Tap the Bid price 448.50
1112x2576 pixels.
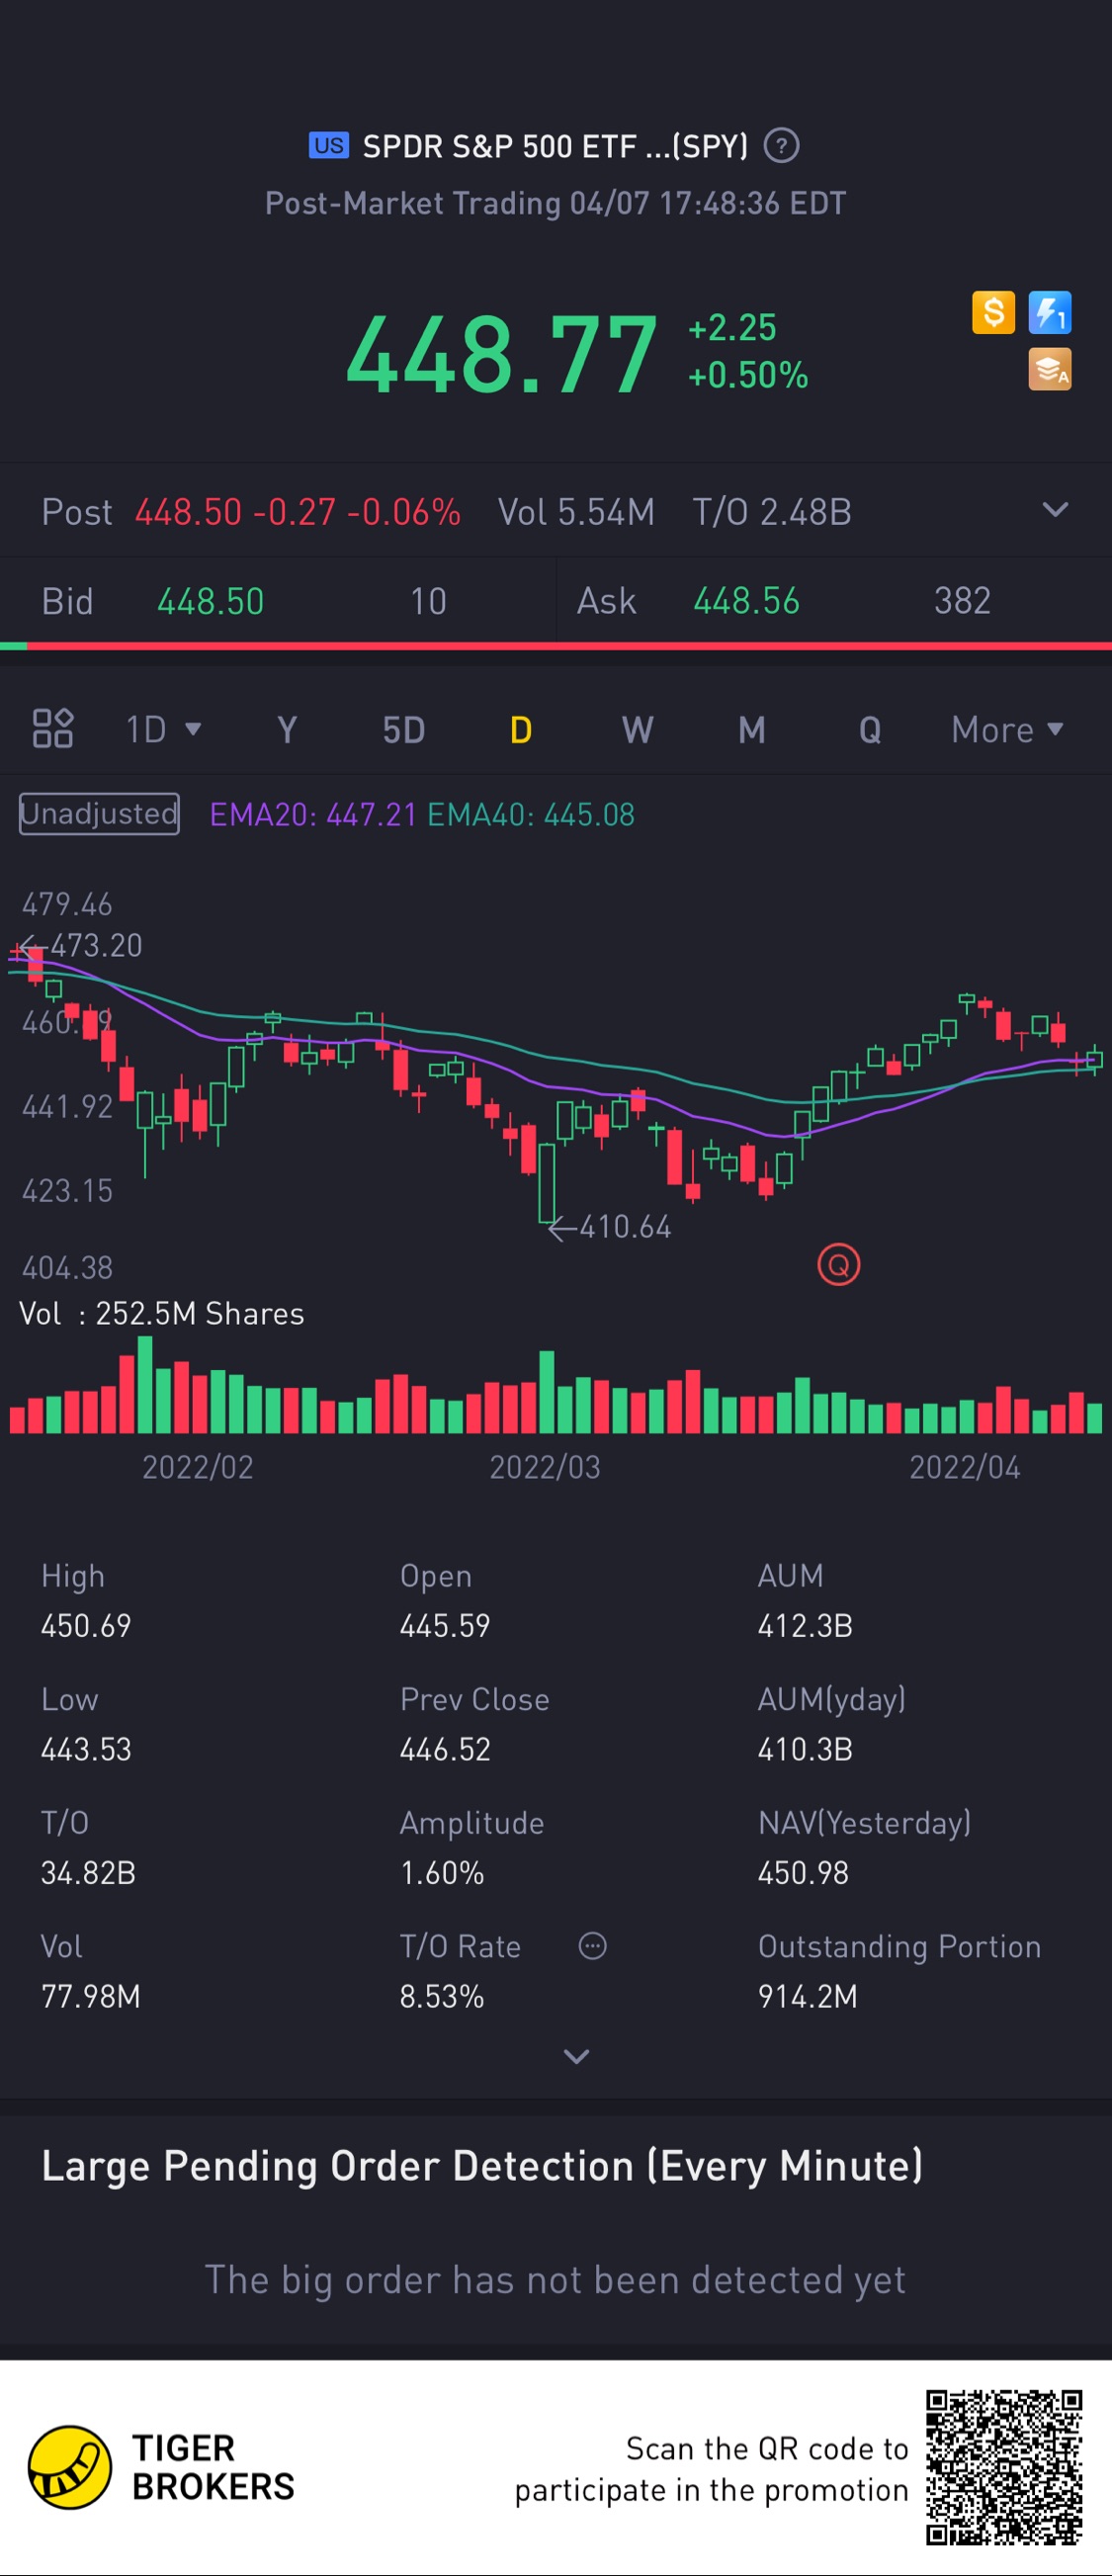pyautogui.click(x=210, y=601)
